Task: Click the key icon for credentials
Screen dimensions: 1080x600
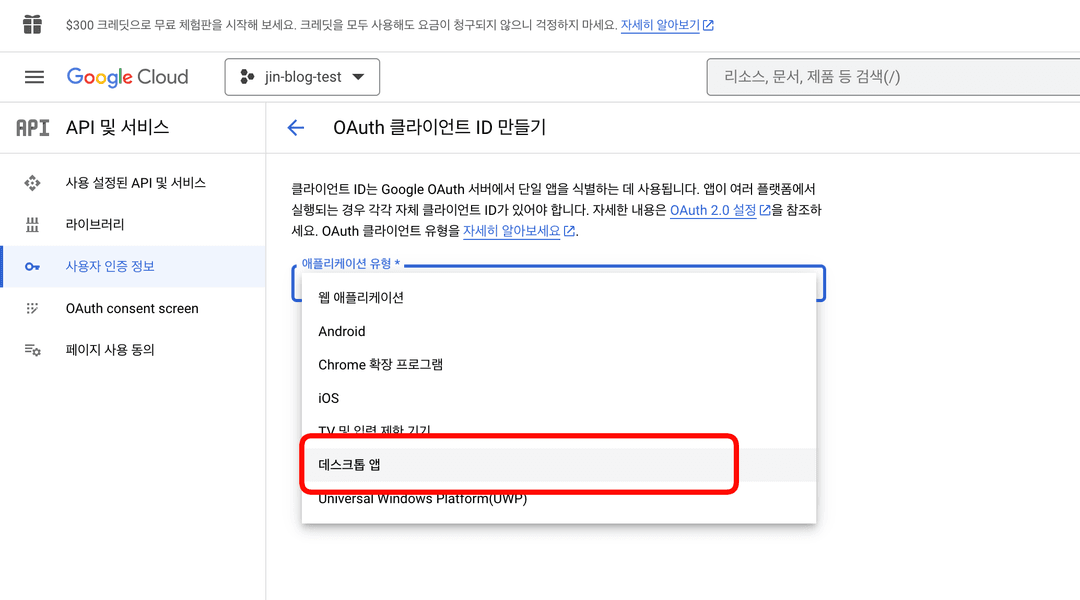Action: (x=32, y=267)
